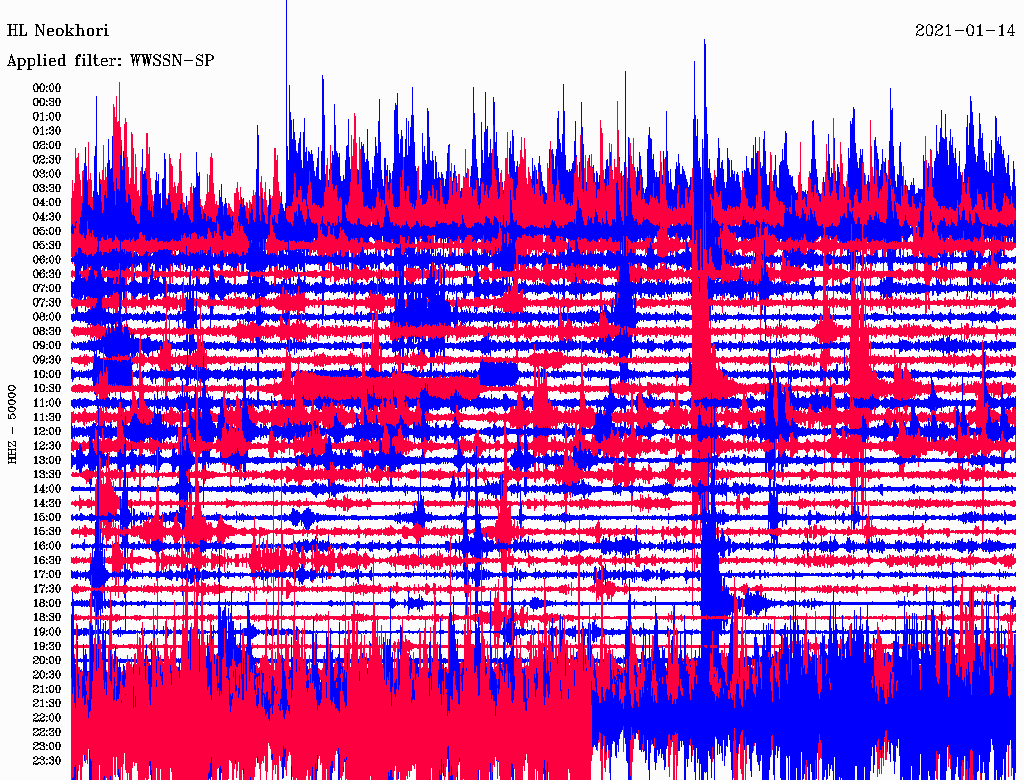Screen dimensions: 1024x780
Task: Select the 18:30 time label
Action: pyautogui.click(x=46, y=617)
